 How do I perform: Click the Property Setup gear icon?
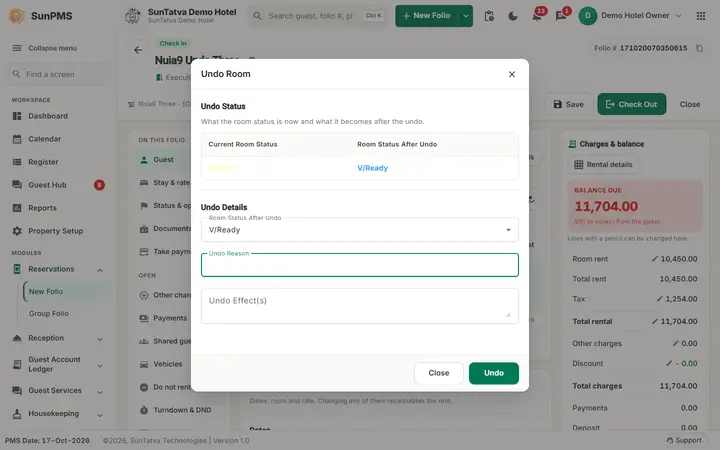point(17,231)
